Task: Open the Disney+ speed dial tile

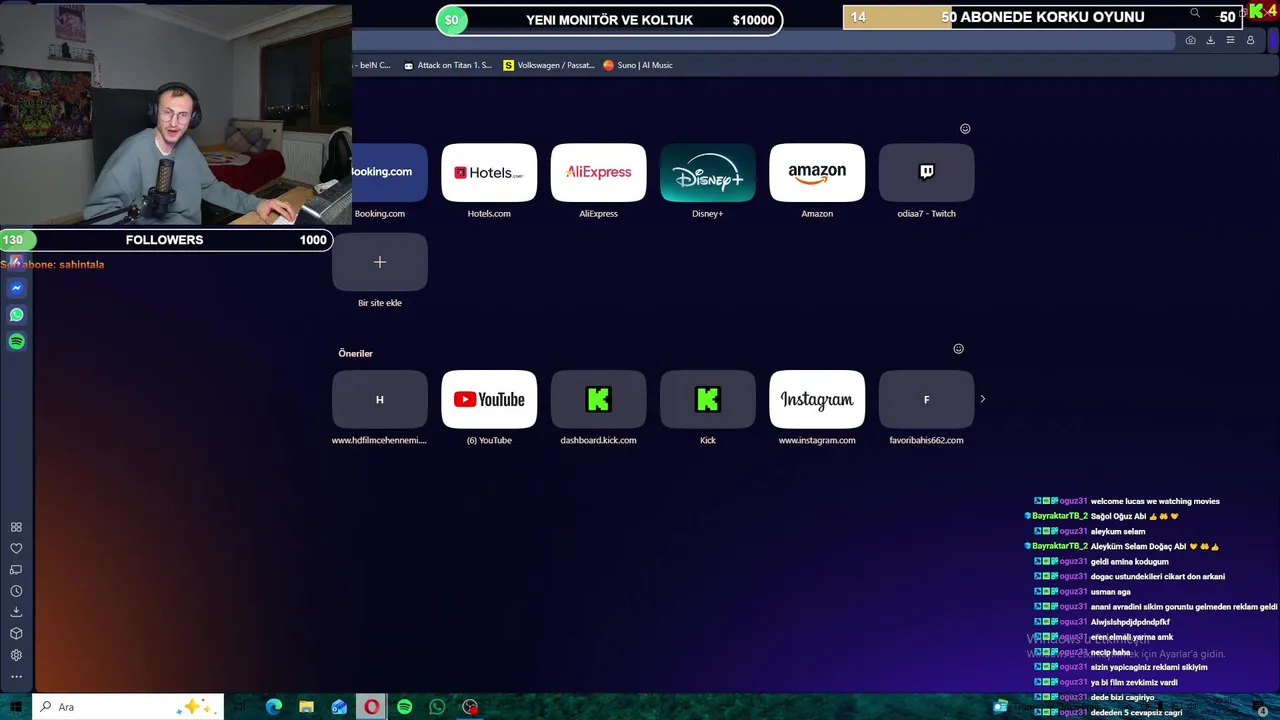Action: tap(707, 172)
